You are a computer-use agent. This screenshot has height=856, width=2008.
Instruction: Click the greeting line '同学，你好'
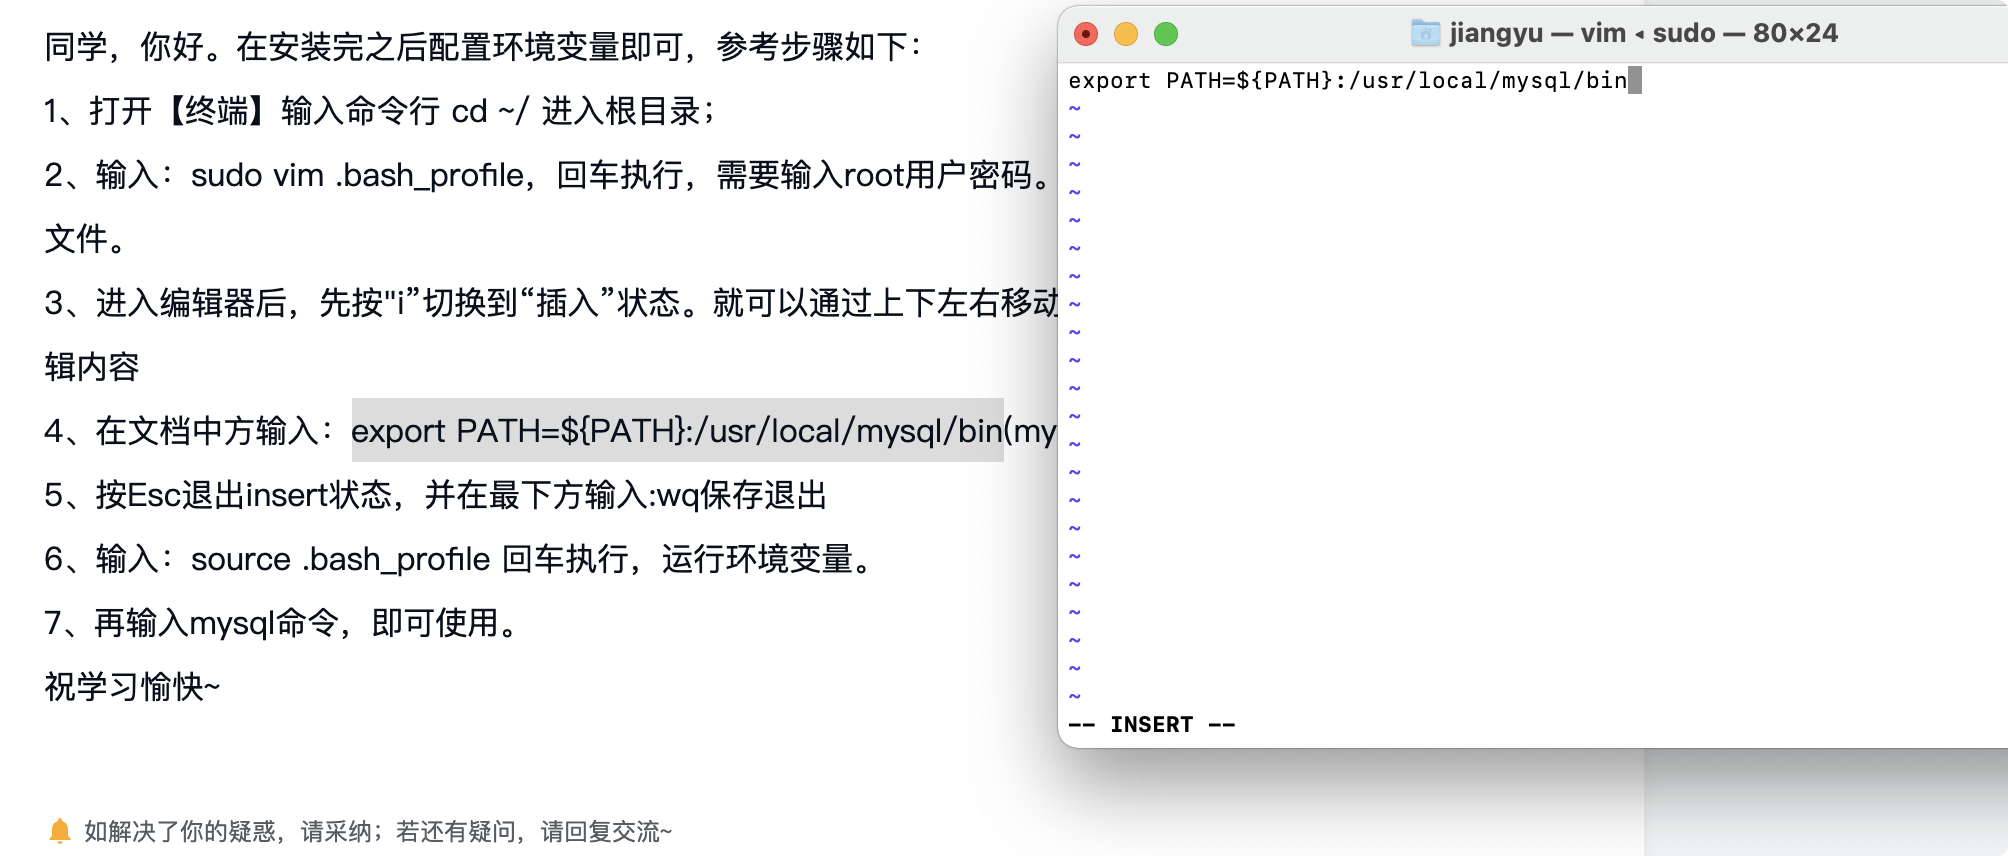483,47
